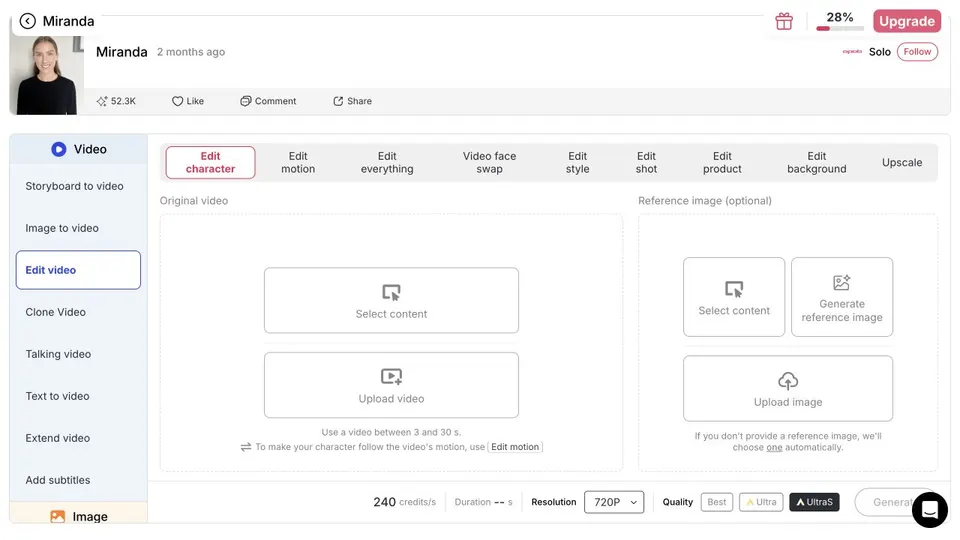The height and width of the screenshot is (540, 960).
Task: Like the Miranda post via heart icon
Action: pos(177,101)
